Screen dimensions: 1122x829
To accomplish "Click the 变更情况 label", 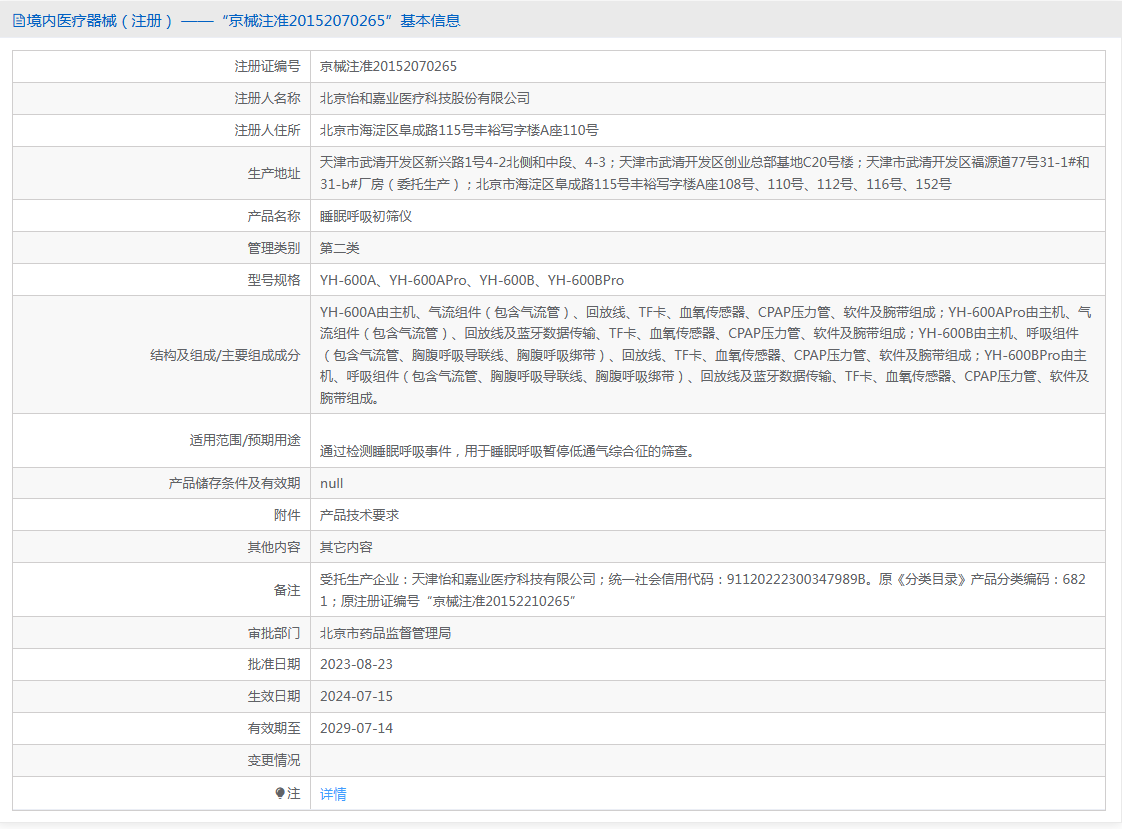I will [273, 760].
